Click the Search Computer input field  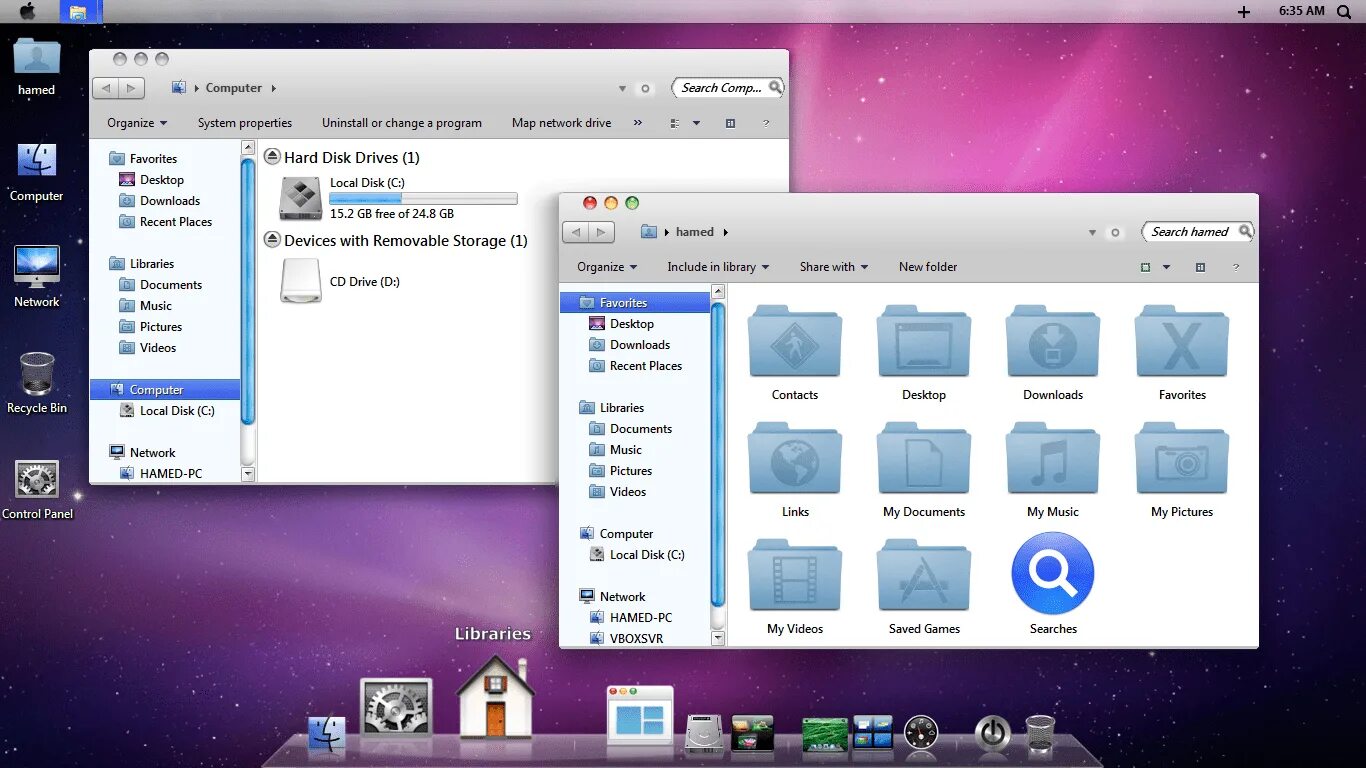coord(728,88)
